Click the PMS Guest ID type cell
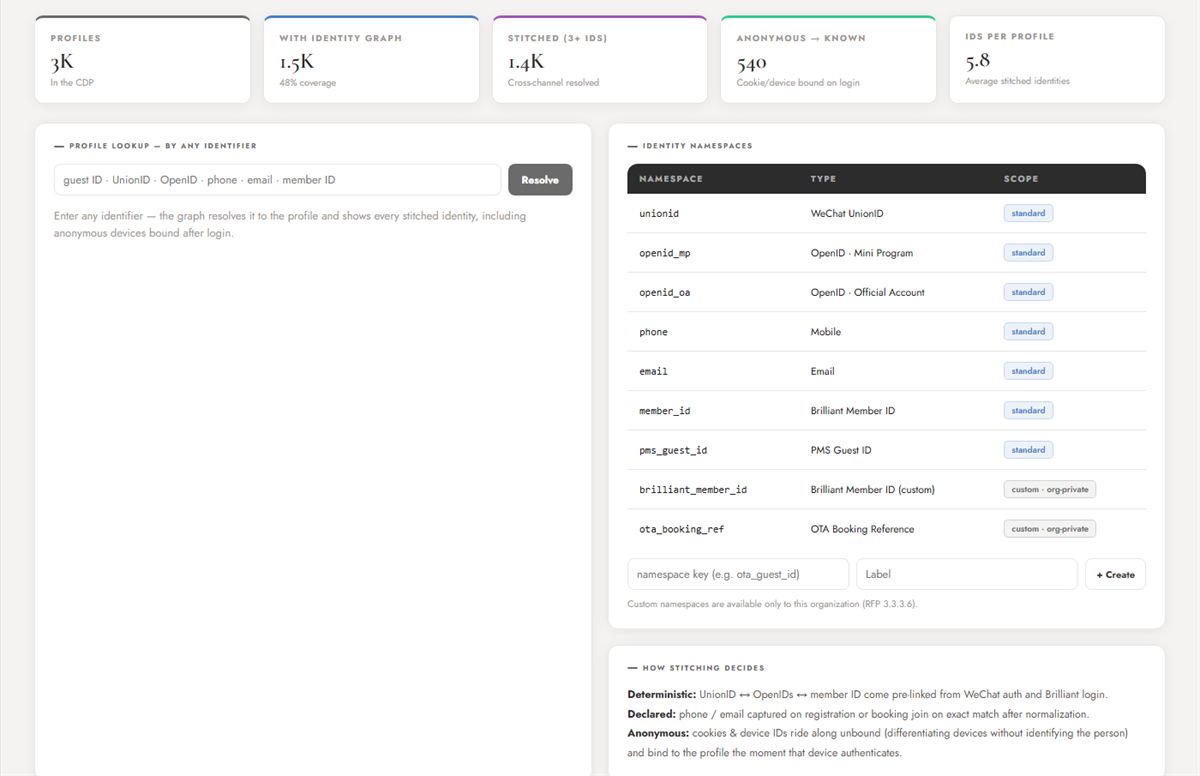 click(x=840, y=450)
